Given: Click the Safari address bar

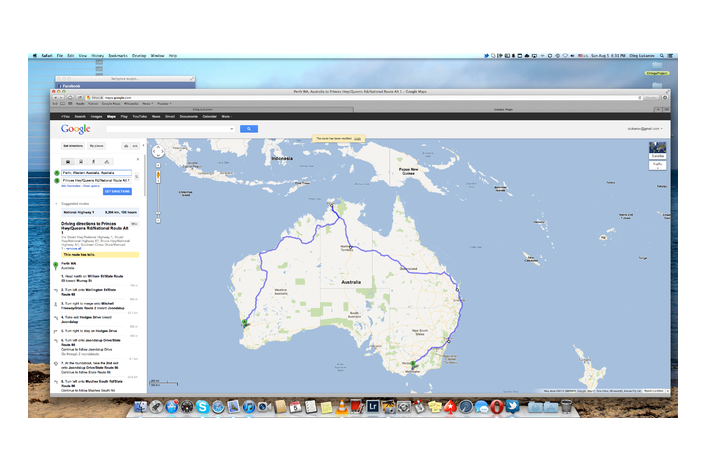Looking at the screenshot, I should 364,97.
